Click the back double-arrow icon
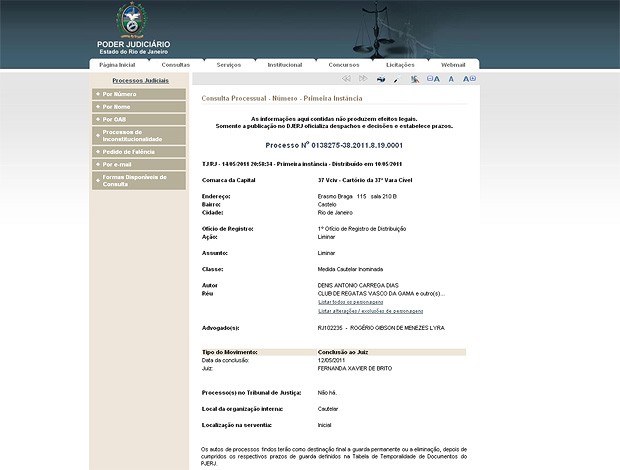Screen dimensions: 620x470 coord(347,78)
